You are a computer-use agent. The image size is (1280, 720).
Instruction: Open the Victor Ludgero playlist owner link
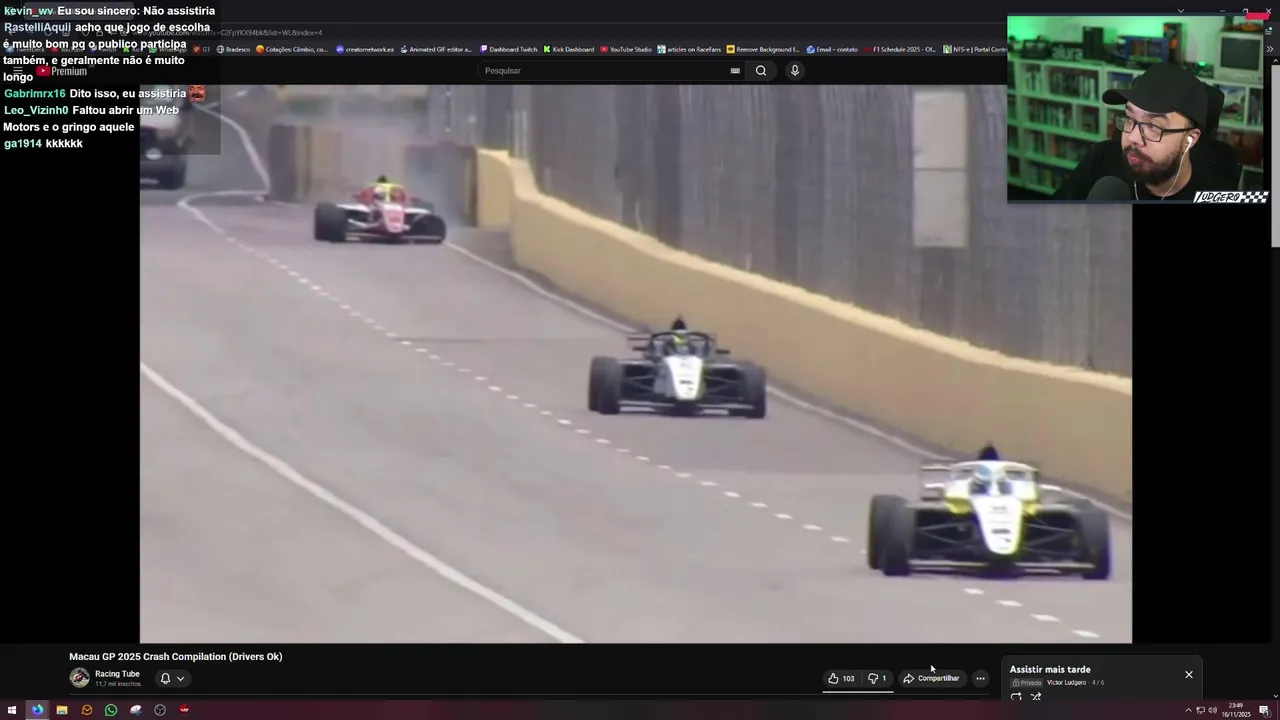pyautogui.click(x=1066, y=683)
